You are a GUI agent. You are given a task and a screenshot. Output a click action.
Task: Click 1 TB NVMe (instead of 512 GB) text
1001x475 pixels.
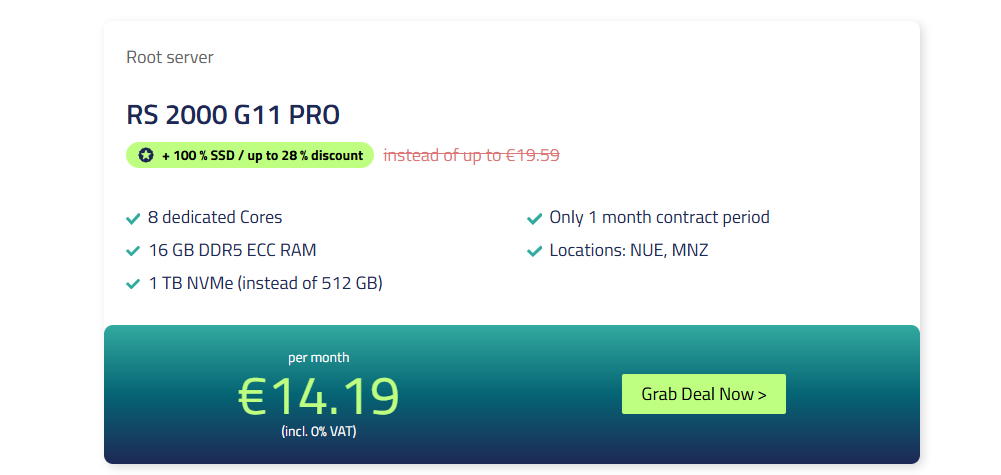pos(266,283)
